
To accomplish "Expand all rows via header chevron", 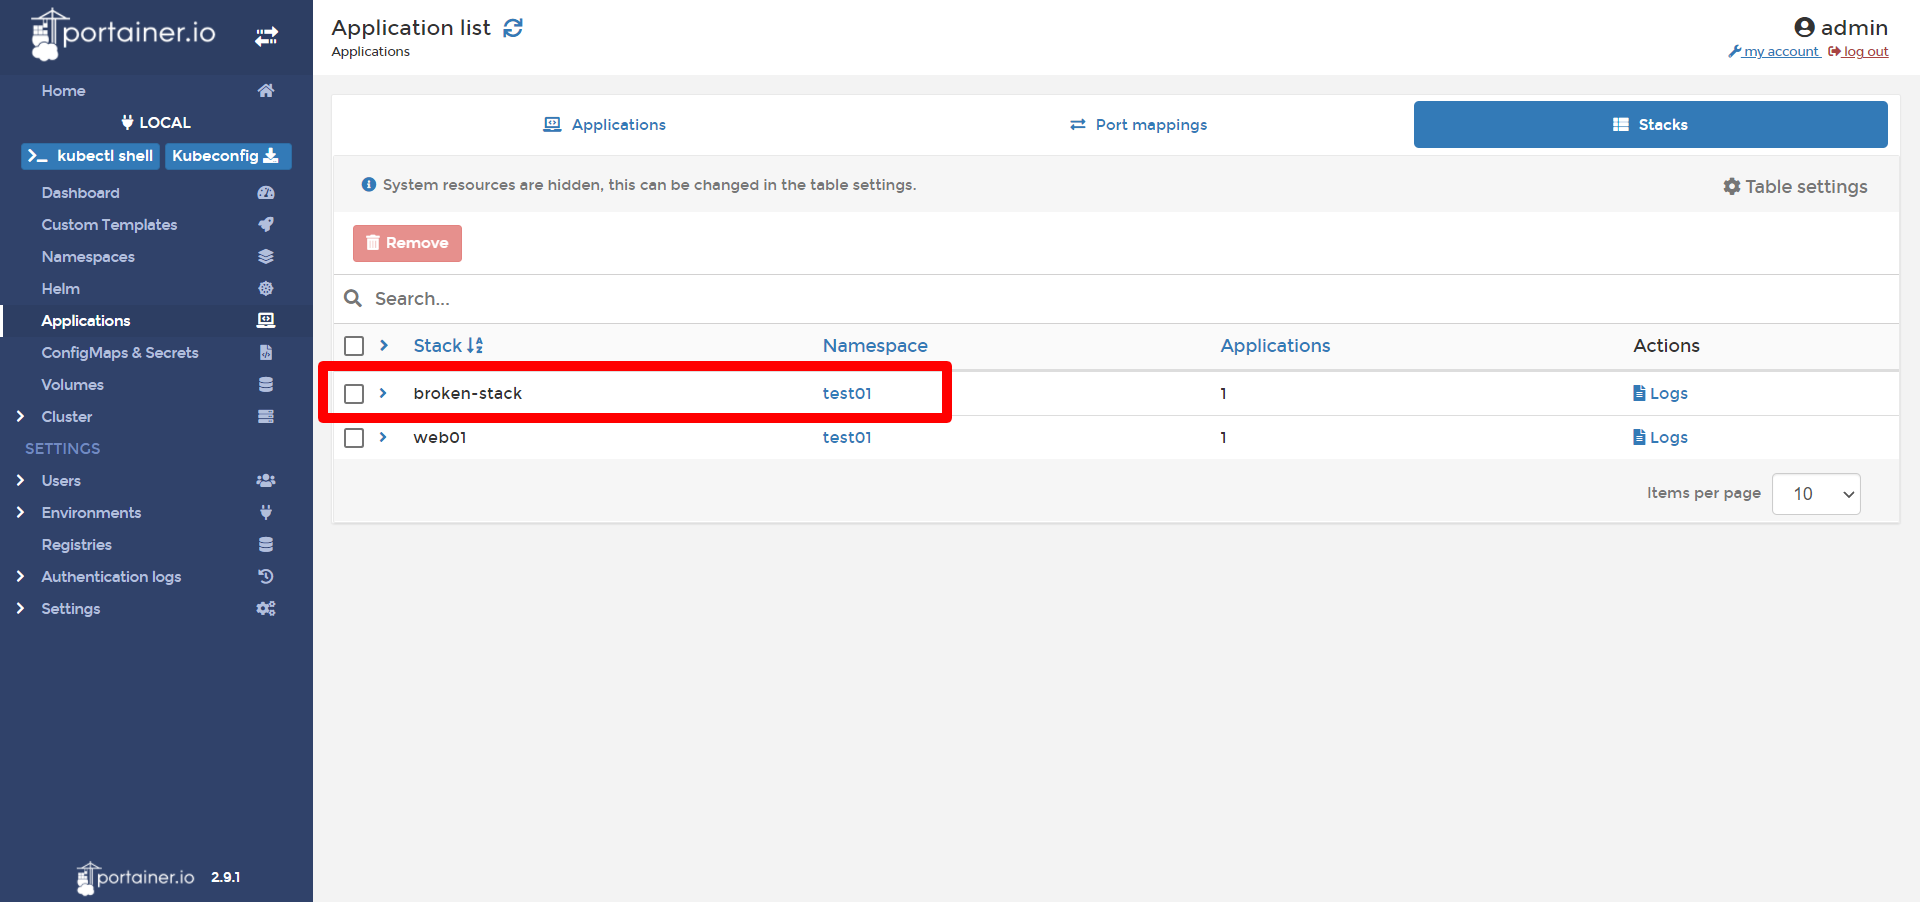I will 383,345.
